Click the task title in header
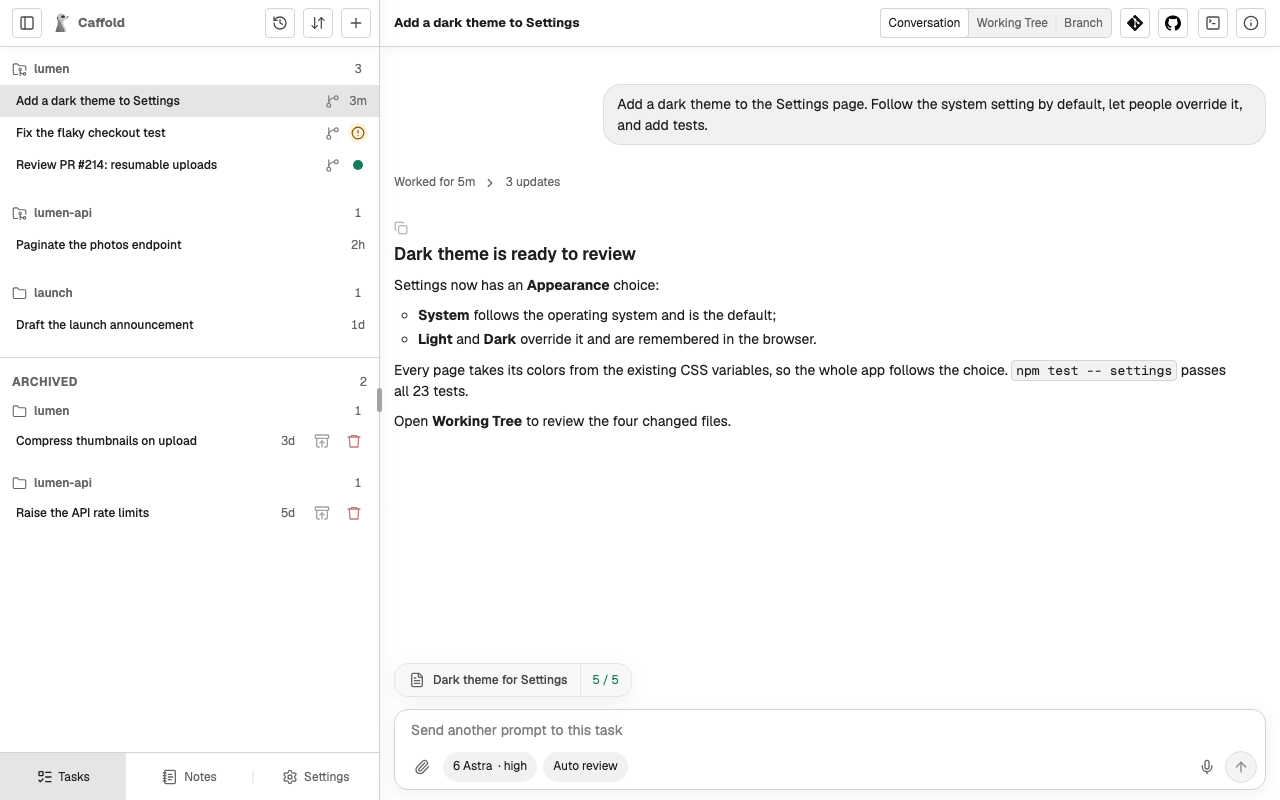1280x800 pixels. click(487, 23)
